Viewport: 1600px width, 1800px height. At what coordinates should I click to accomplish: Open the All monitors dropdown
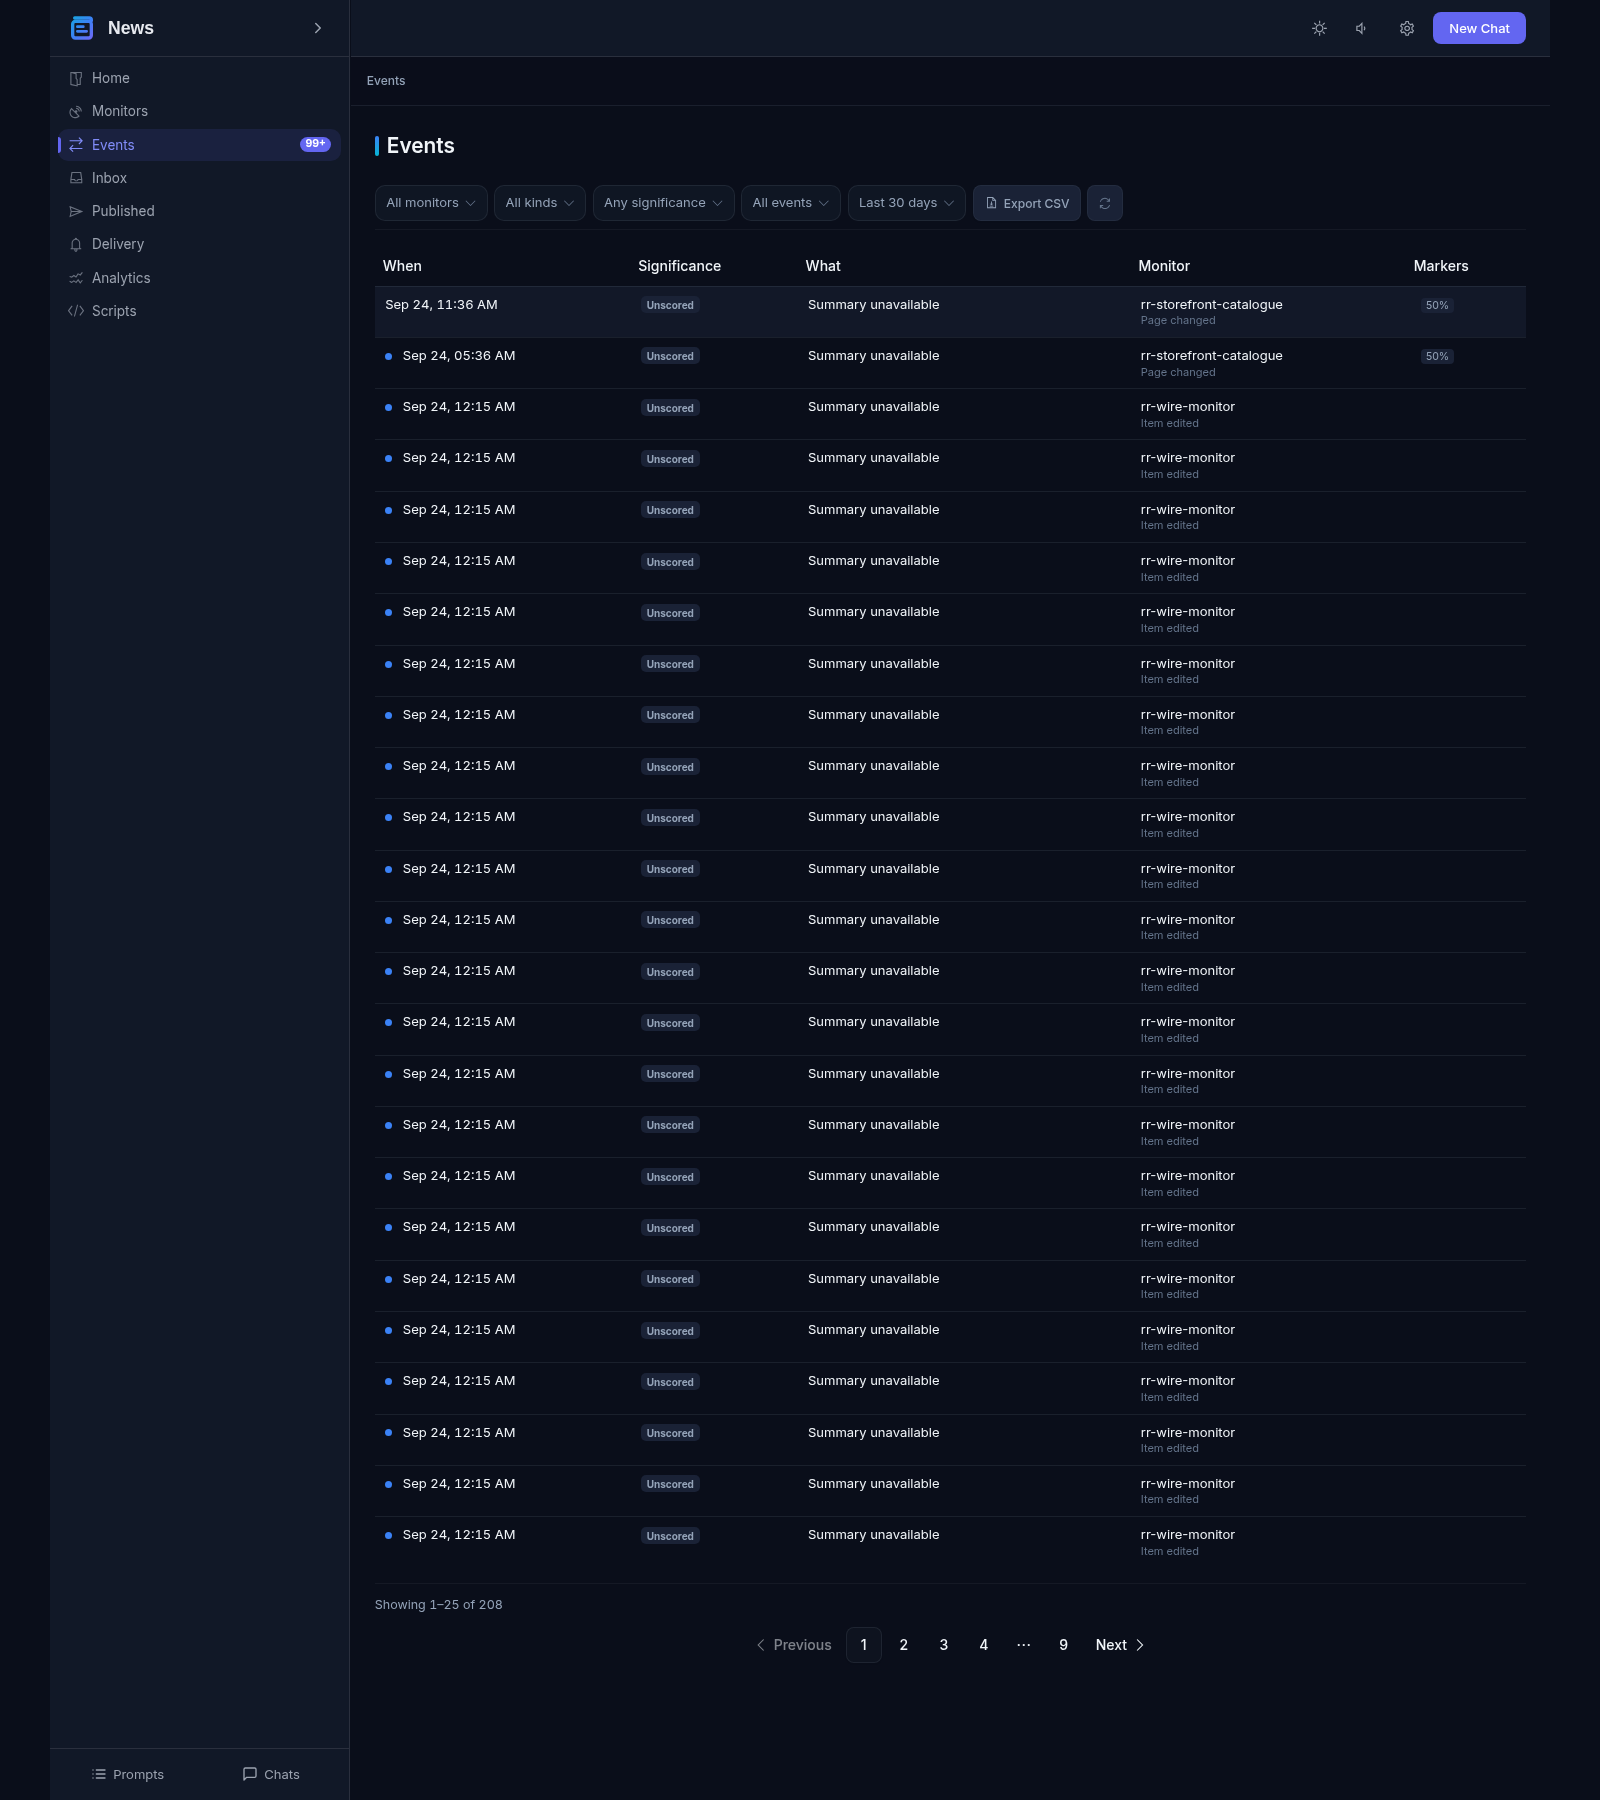431,203
